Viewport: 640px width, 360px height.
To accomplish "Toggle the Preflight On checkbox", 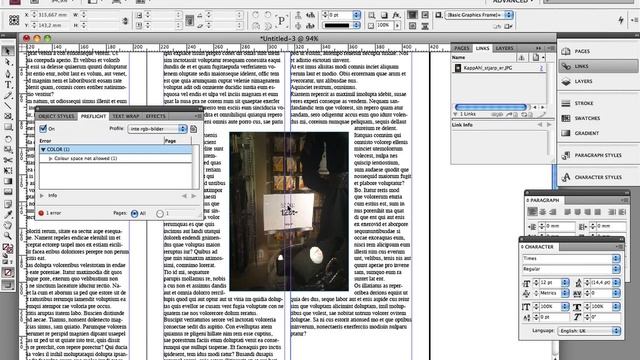I will coord(43,129).
